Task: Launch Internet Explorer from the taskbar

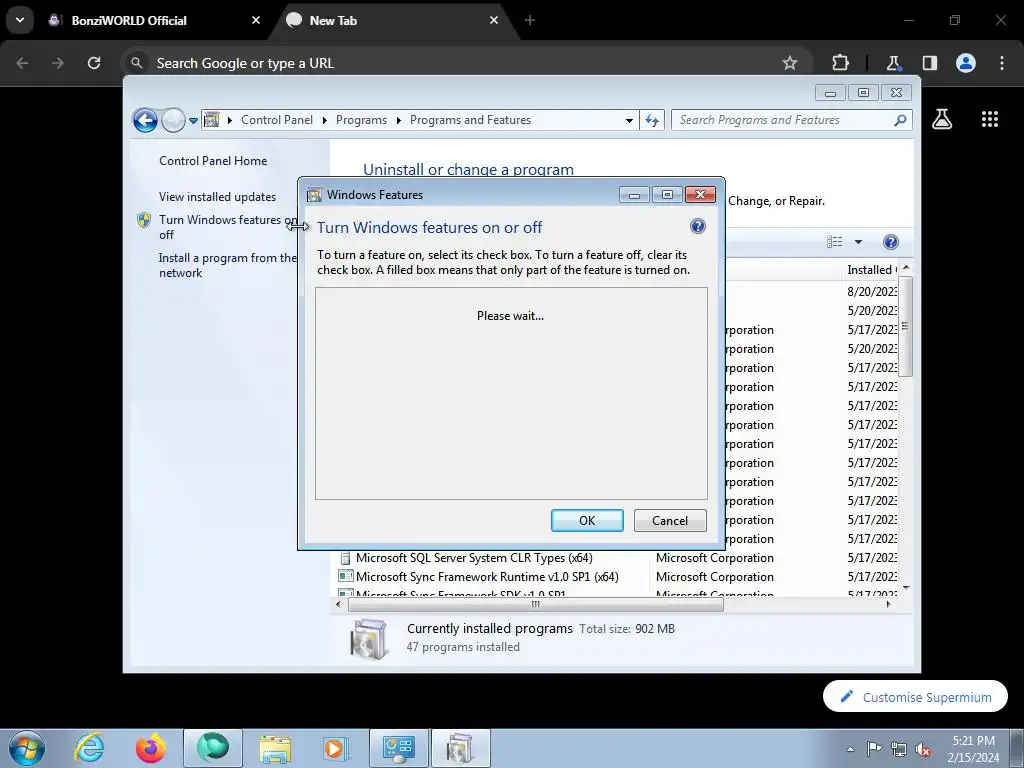Action: click(x=89, y=748)
